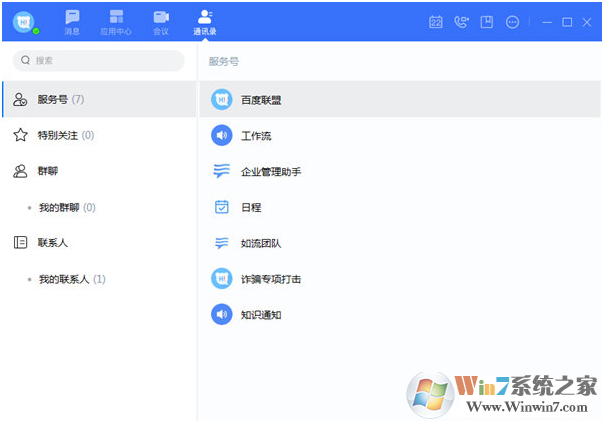This screenshot has width=604, height=421.
Task: Open 日程 service account
Action: click(400, 207)
